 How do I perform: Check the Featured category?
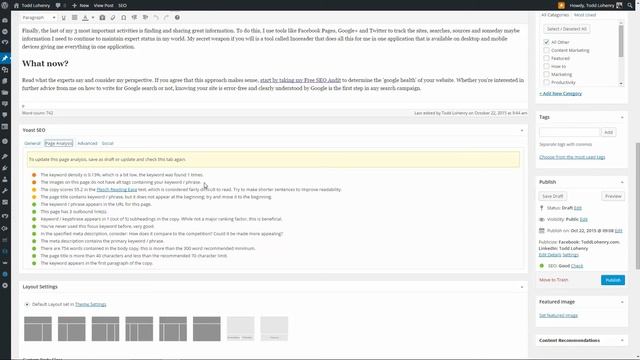(546, 58)
